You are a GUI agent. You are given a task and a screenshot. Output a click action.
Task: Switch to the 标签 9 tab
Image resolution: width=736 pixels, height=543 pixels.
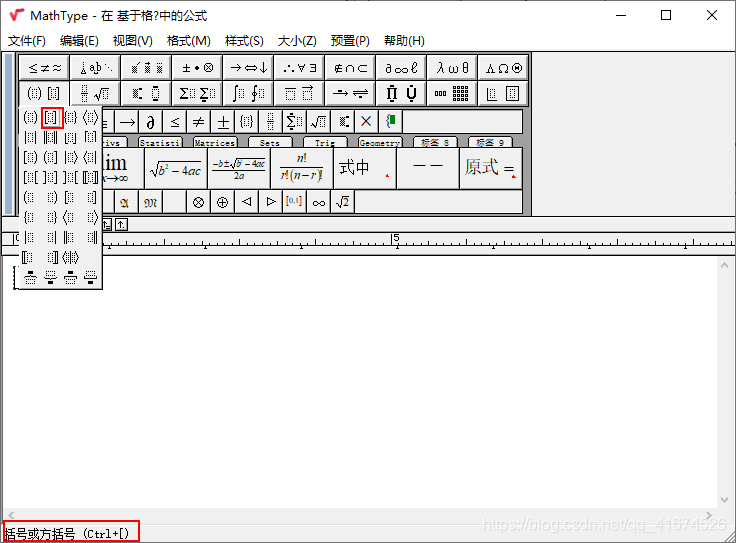pyautogui.click(x=490, y=143)
